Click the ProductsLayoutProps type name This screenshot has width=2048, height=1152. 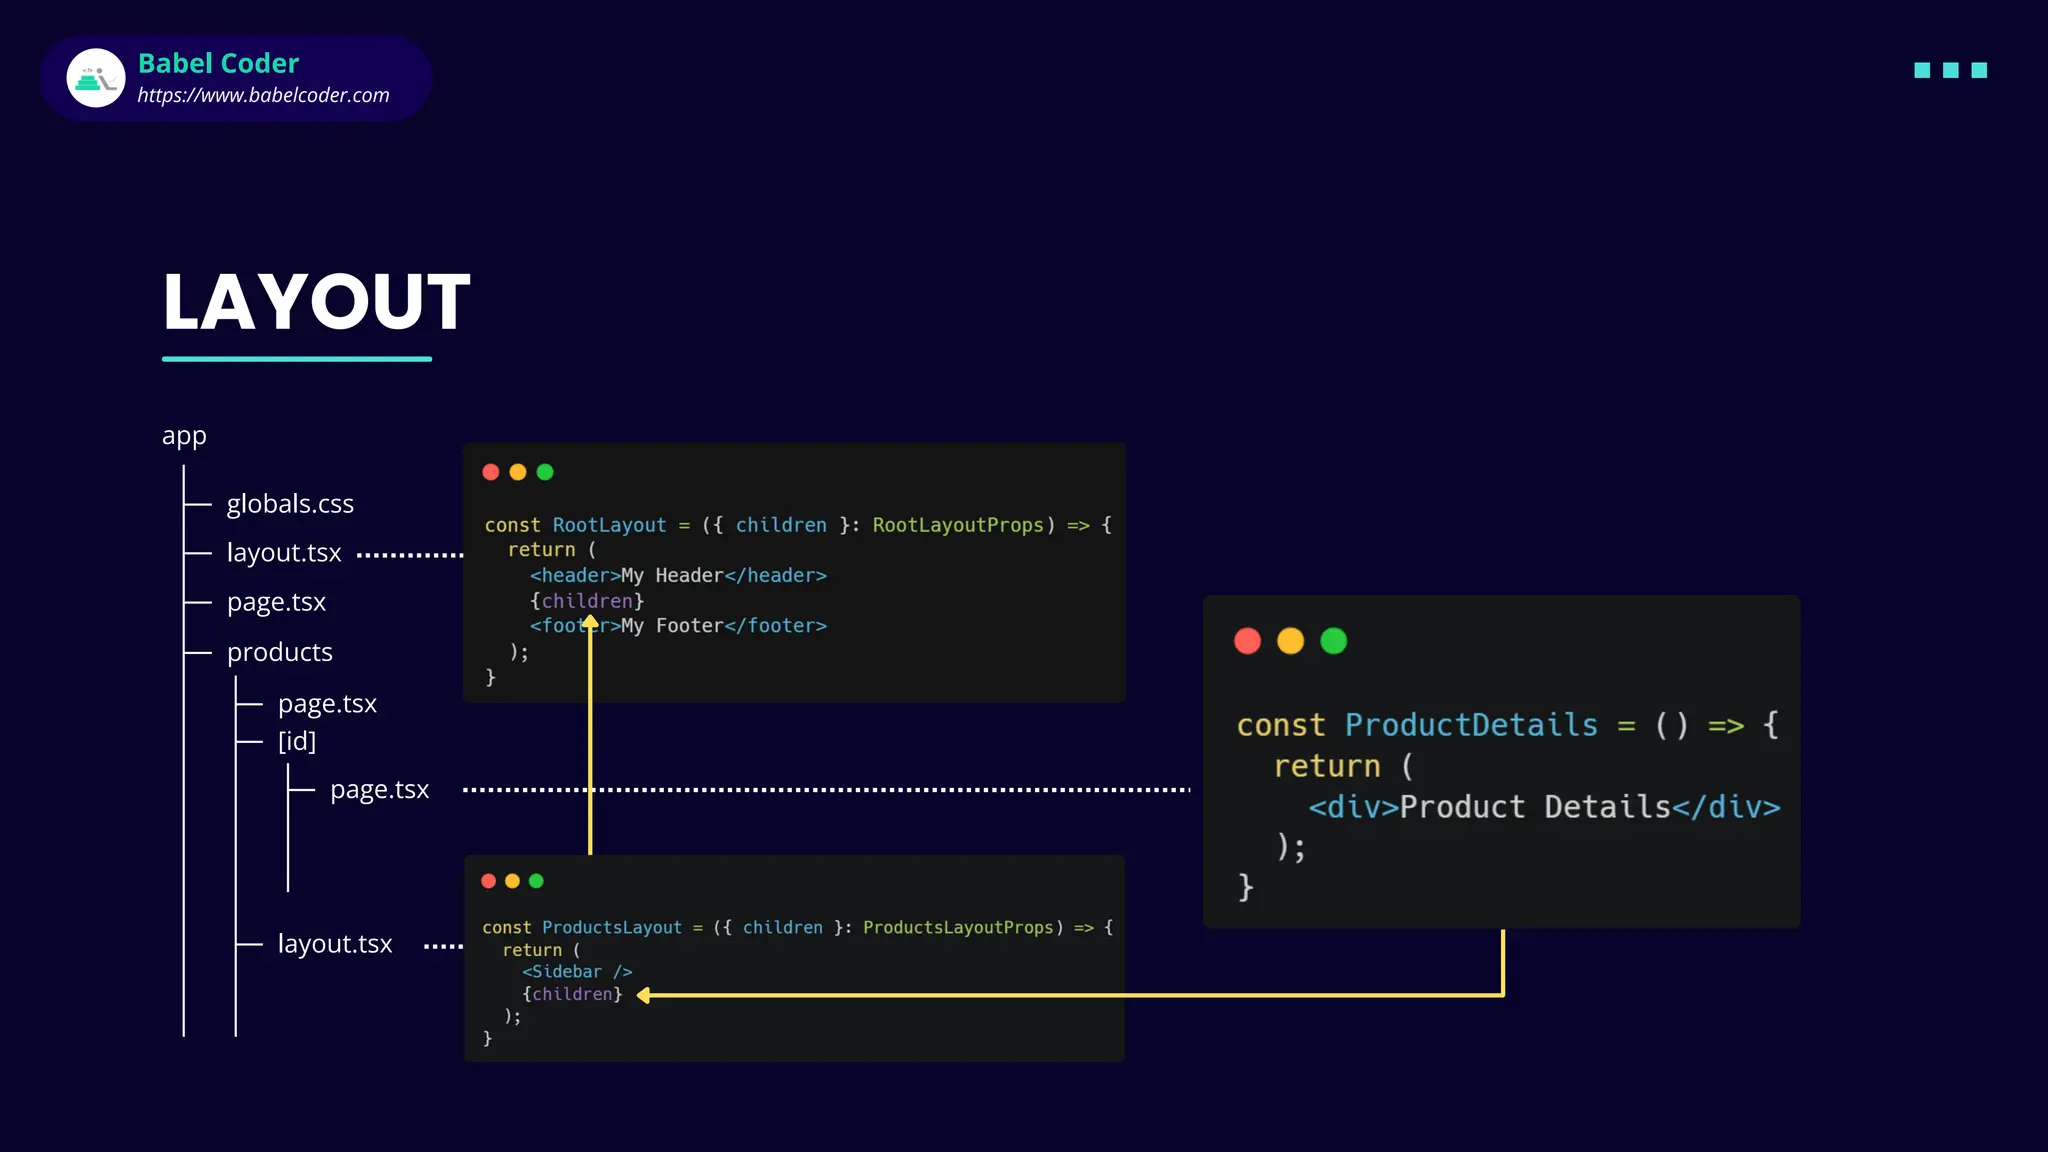click(958, 928)
